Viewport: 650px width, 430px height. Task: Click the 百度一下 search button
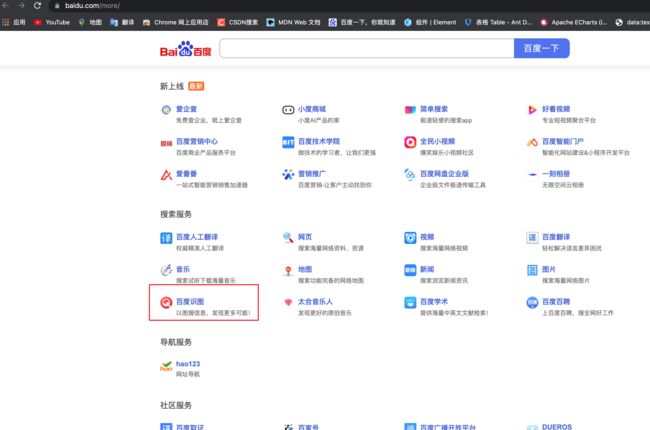[541, 49]
